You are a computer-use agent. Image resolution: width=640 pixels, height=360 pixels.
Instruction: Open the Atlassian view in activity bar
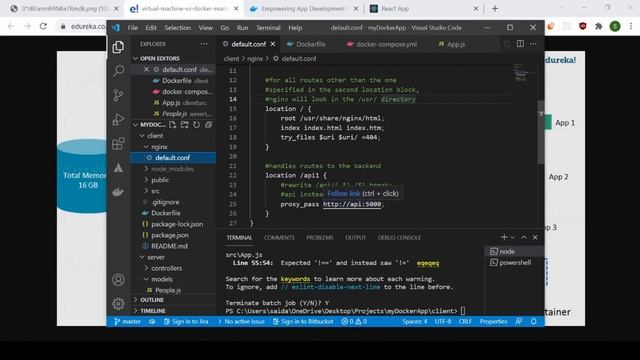[x=118, y=167]
